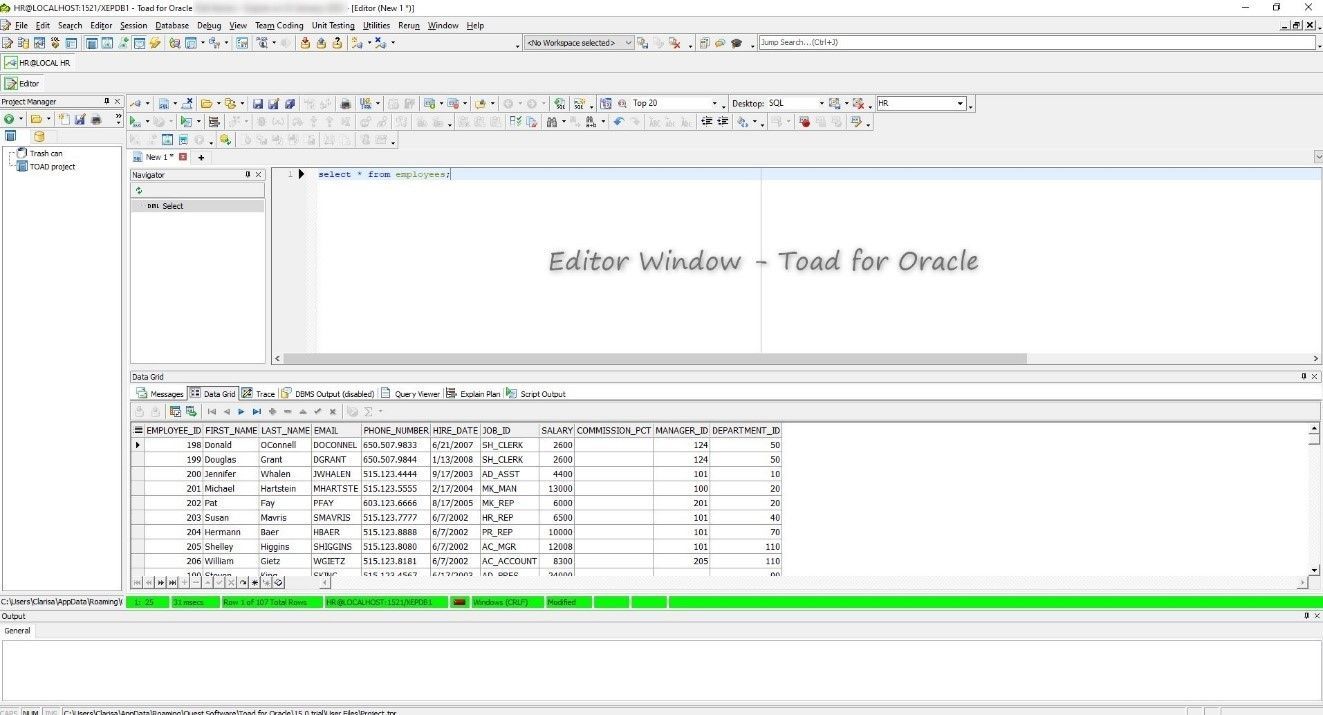Click the SALARY column header
Viewport: 1323px width, 715px height.
pos(557,430)
